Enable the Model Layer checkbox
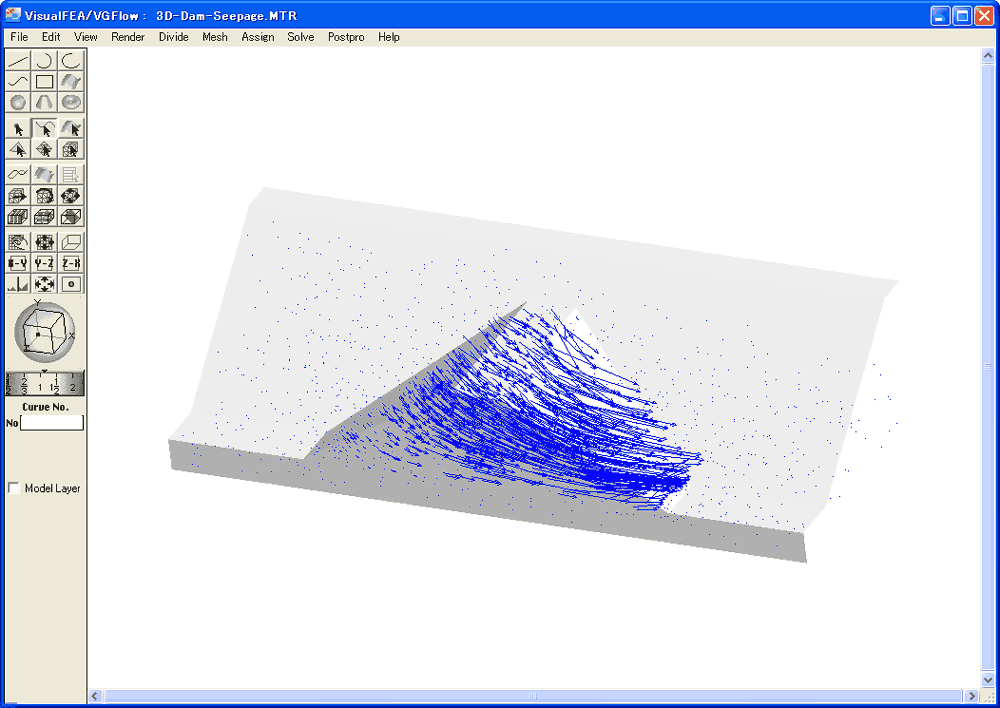 (x=13, y=488)
